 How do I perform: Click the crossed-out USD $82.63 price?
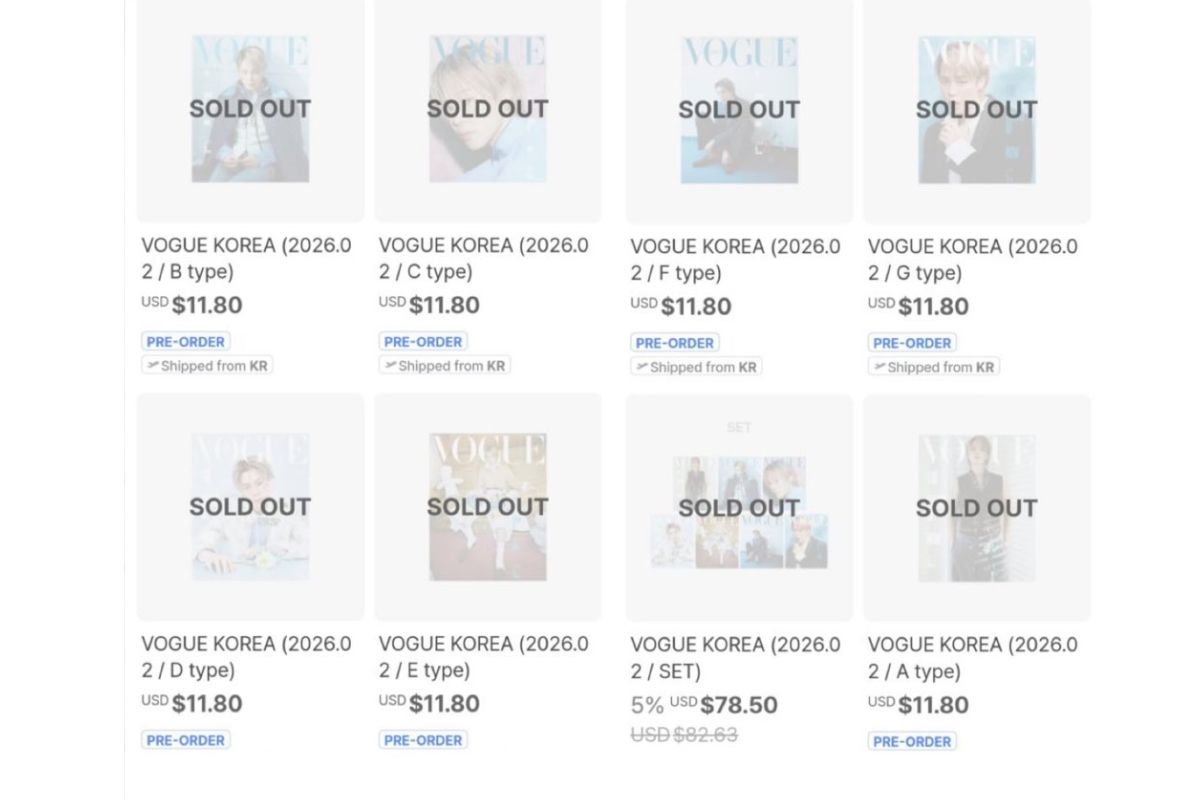tap(686, 734)
